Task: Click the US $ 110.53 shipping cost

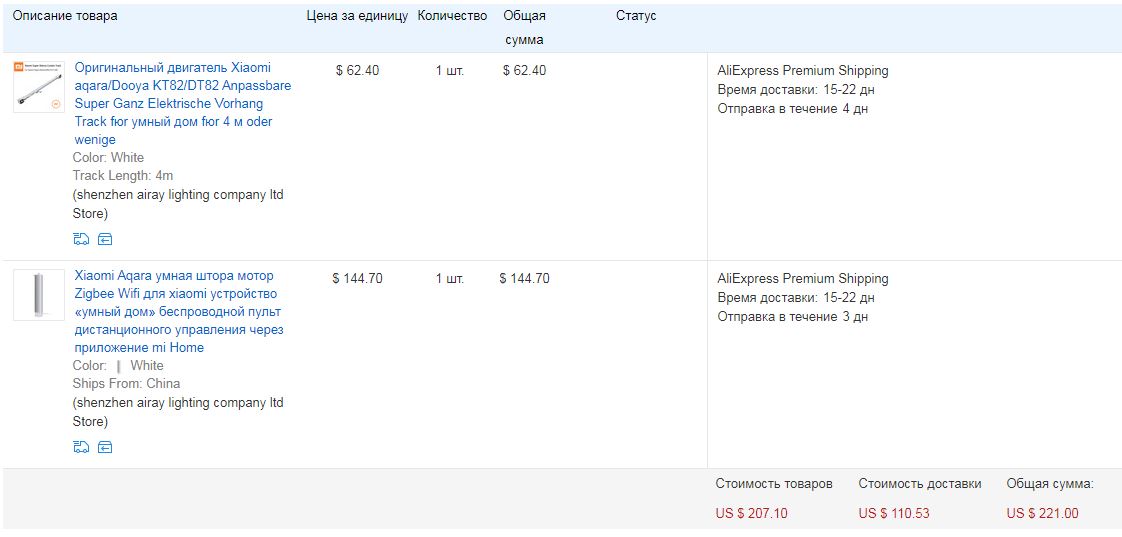Action: click(x=893, y=513)
